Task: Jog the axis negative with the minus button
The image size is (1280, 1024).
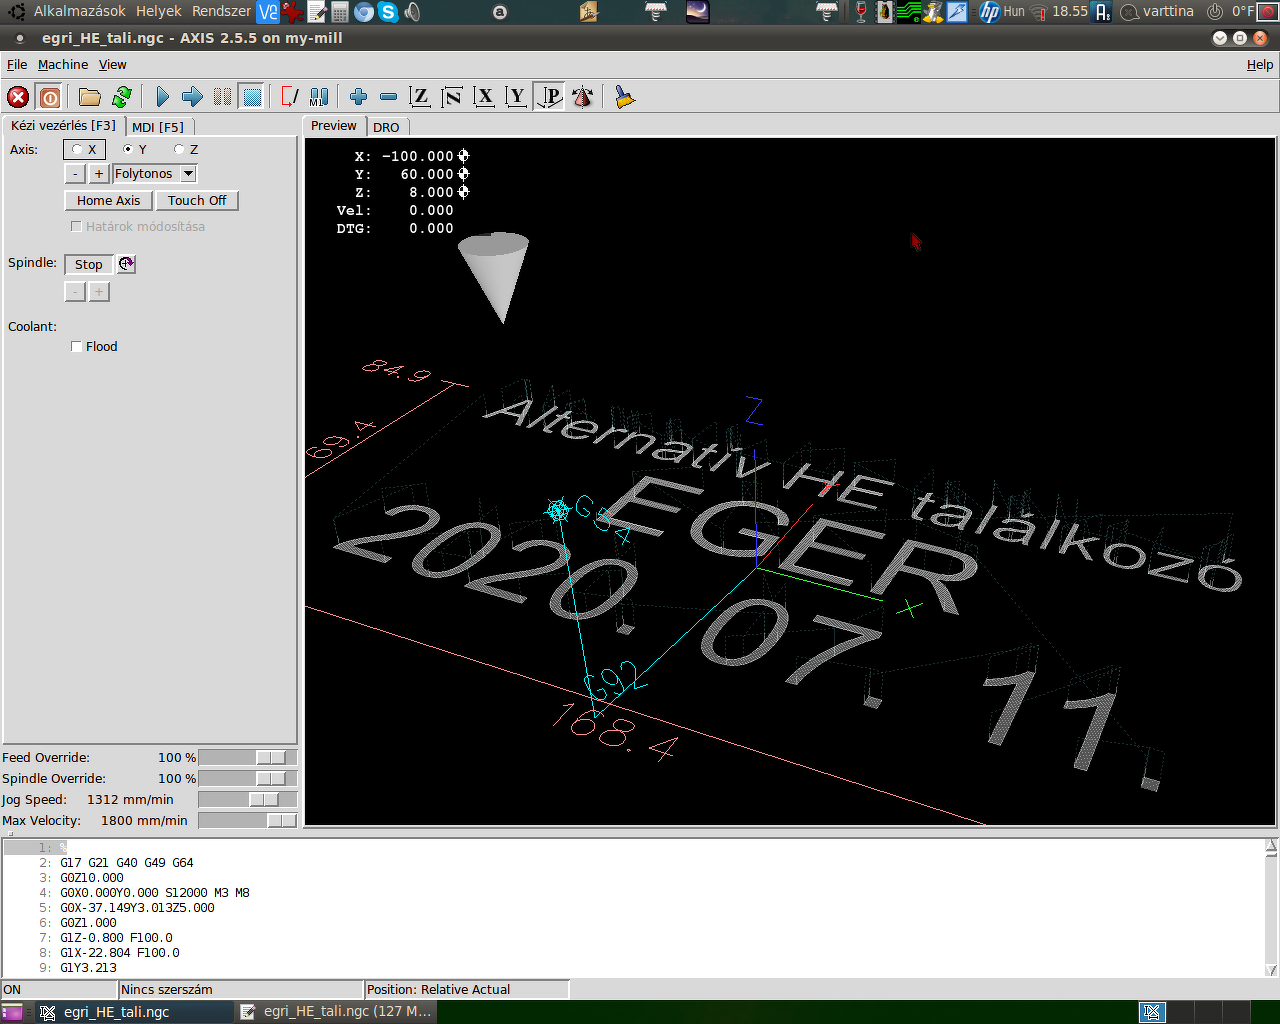Action: click(75, 174)
